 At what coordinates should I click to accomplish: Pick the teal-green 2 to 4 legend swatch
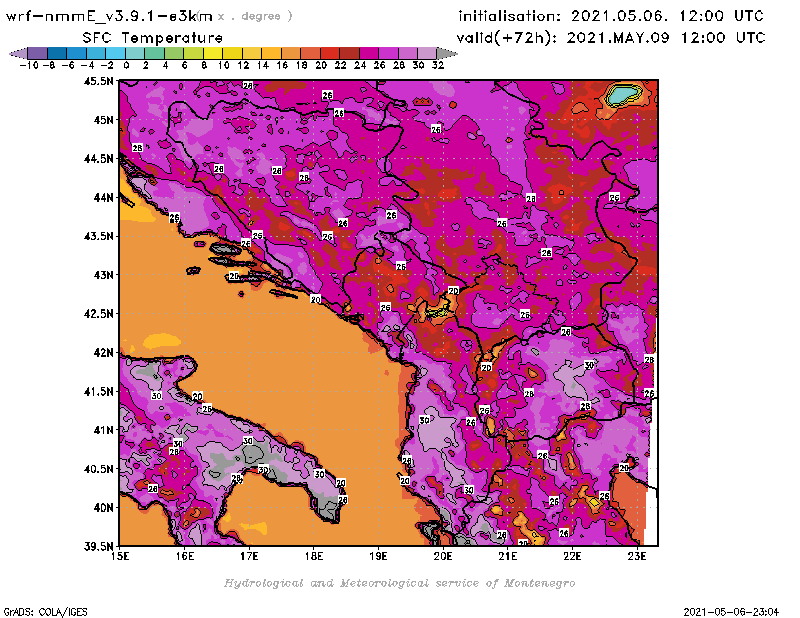(x=154, y=53)
